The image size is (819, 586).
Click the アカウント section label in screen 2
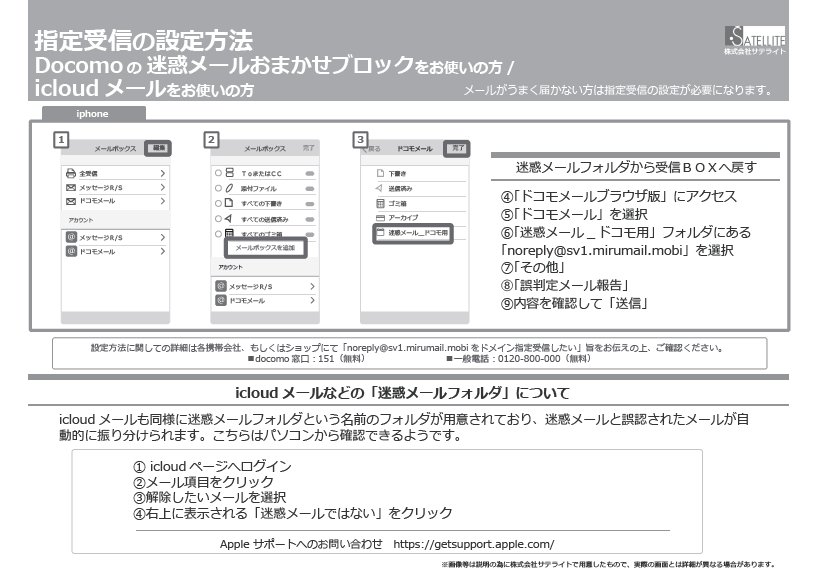[230, 267]
